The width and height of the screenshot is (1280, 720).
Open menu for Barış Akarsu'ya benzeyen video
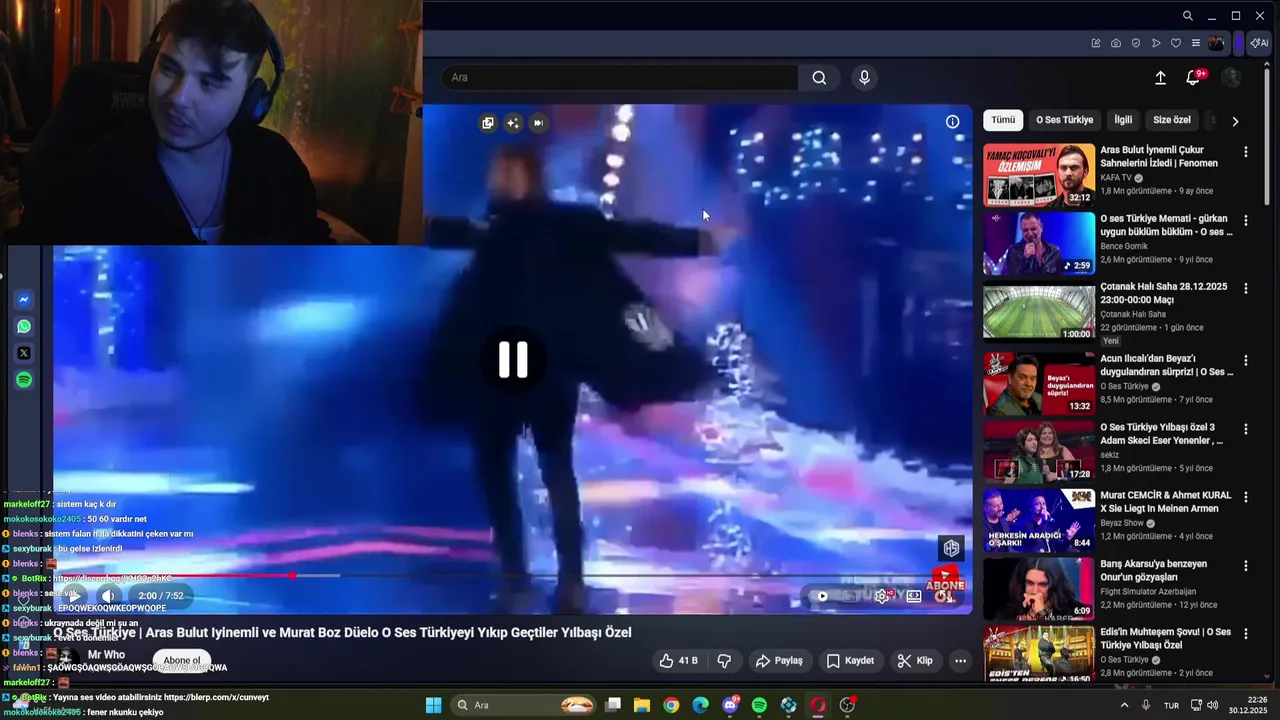point(1246,565)
